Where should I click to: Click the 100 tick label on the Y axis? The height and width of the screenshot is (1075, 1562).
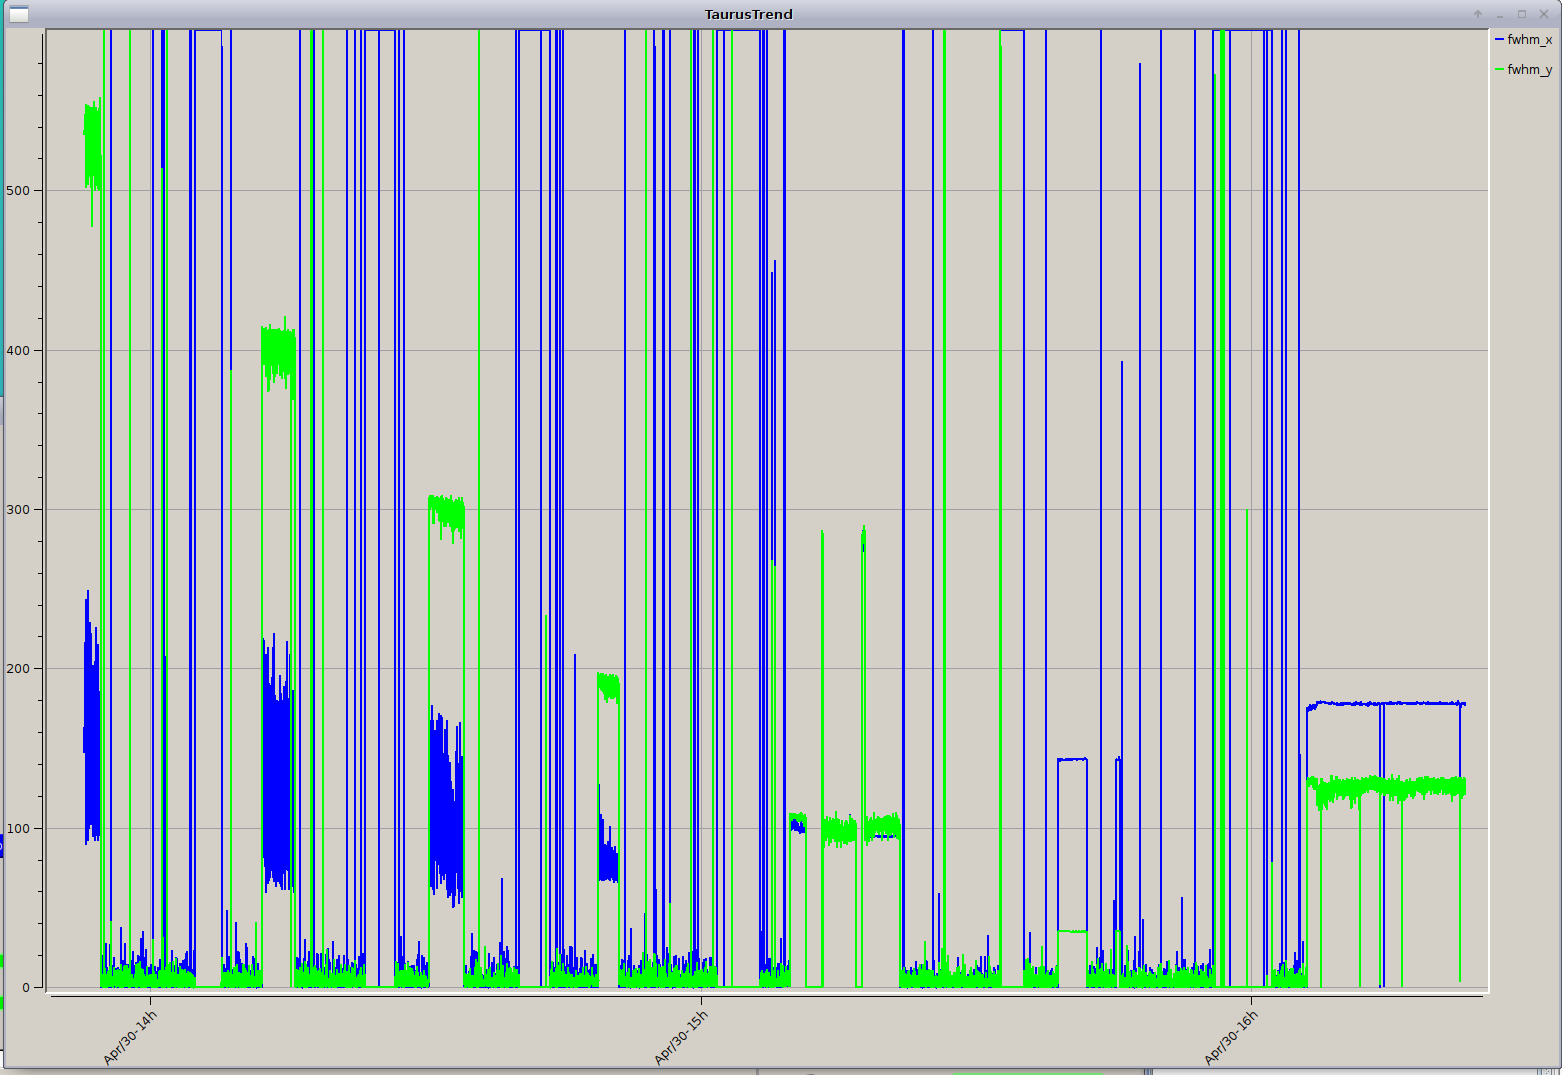pyautogui.click(x=18, y=828)
